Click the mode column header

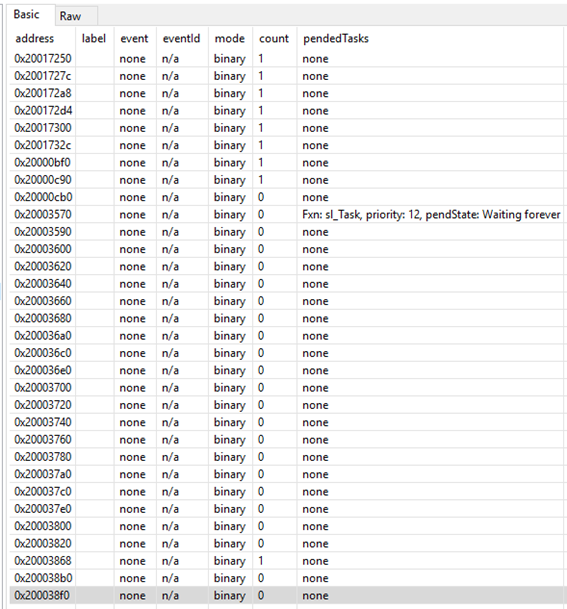pos(230,38)
